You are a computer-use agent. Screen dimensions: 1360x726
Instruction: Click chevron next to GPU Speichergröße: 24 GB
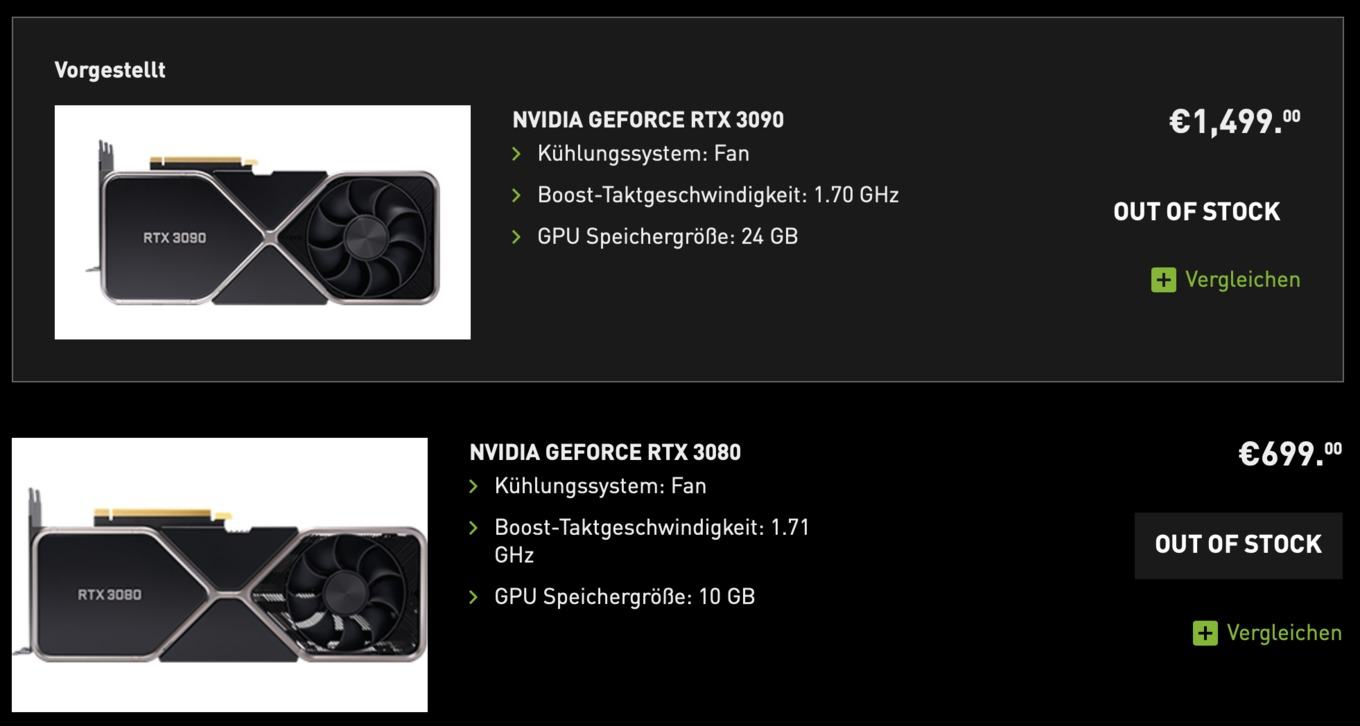click(x=517, y=237)
